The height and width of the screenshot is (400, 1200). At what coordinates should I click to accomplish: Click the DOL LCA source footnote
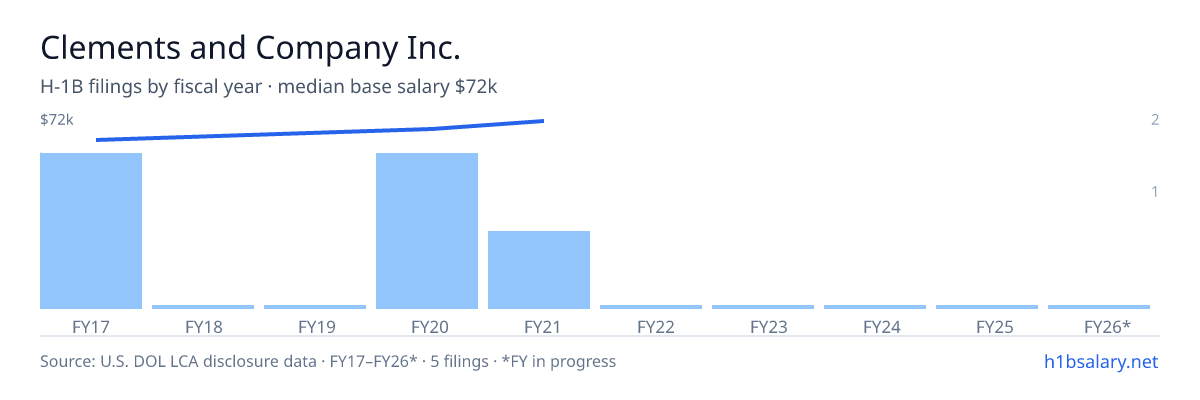[x=328, y=361]
